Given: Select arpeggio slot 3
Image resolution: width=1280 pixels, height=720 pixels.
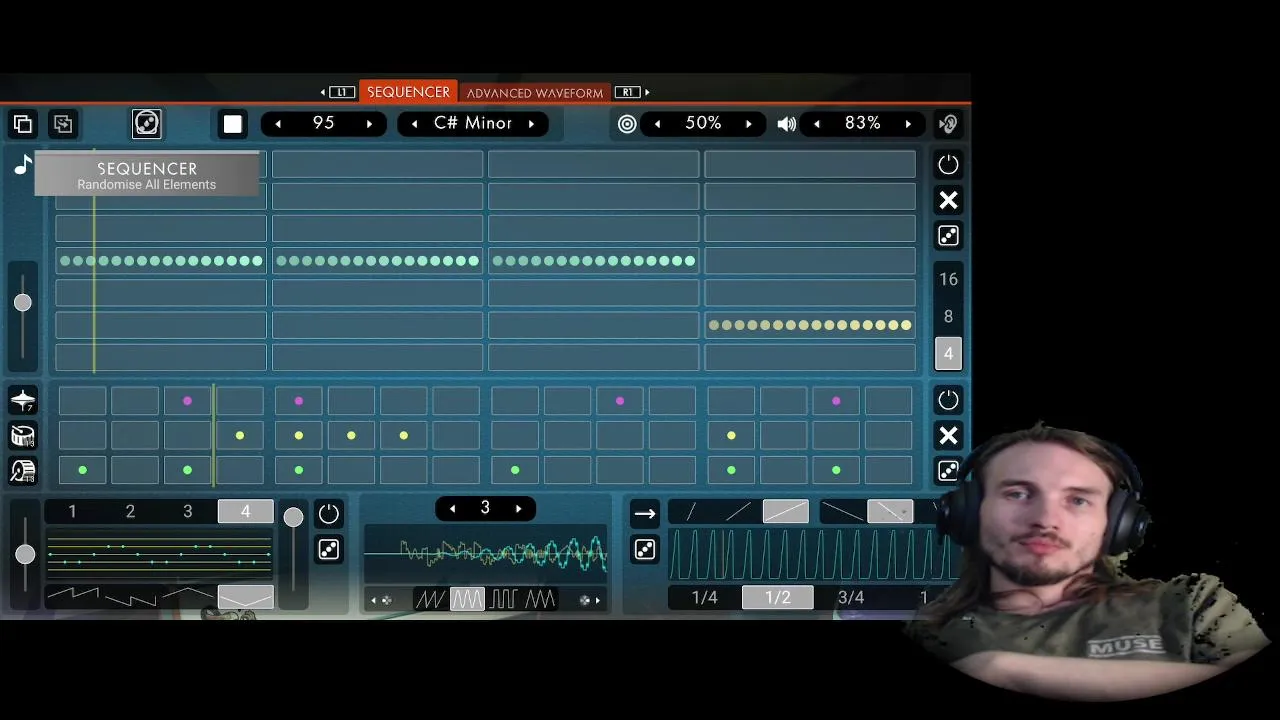Looking at the screenshot, I should pyautogui.click(x=187, y=512).
